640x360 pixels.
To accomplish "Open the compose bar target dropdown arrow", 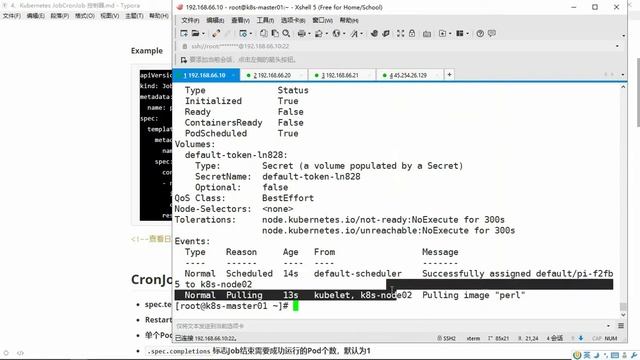I will click(x=609, y=326).
